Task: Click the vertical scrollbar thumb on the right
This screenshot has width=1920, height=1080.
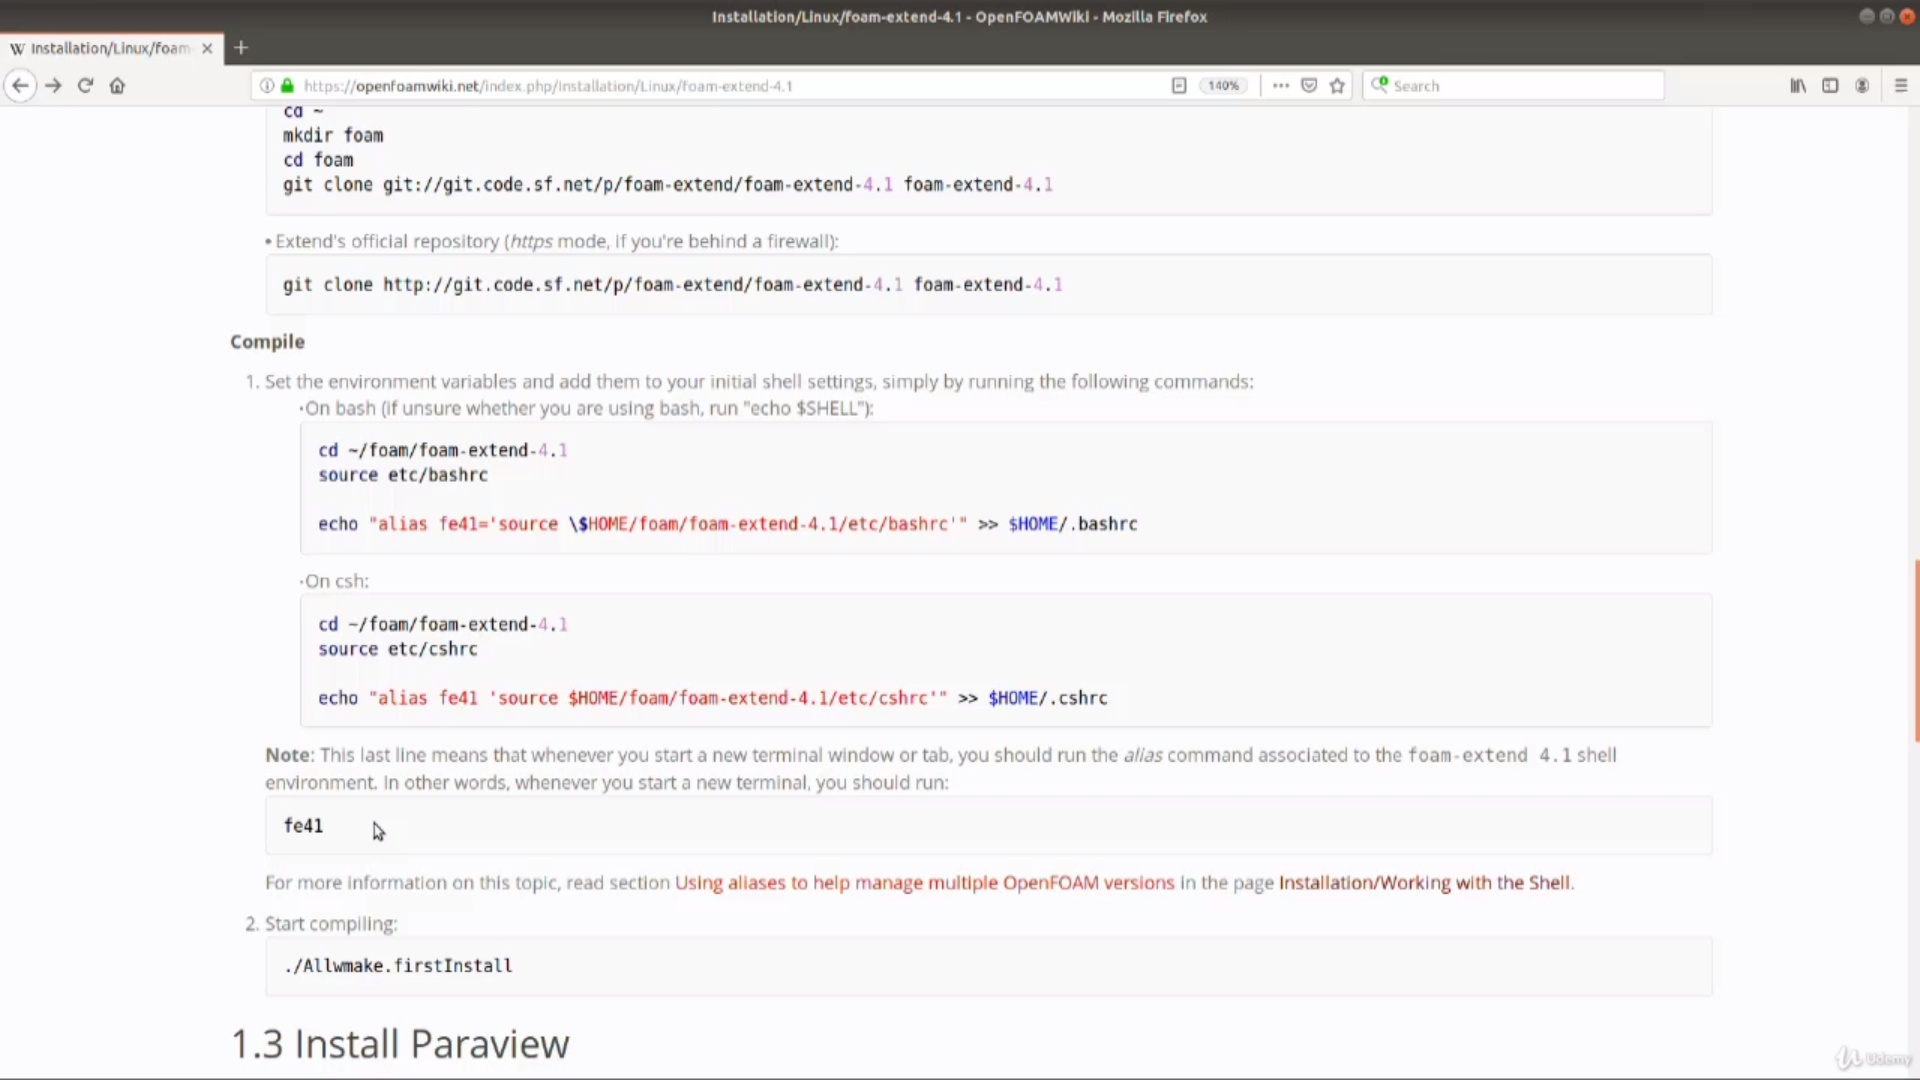Action: pos(1916,650)
